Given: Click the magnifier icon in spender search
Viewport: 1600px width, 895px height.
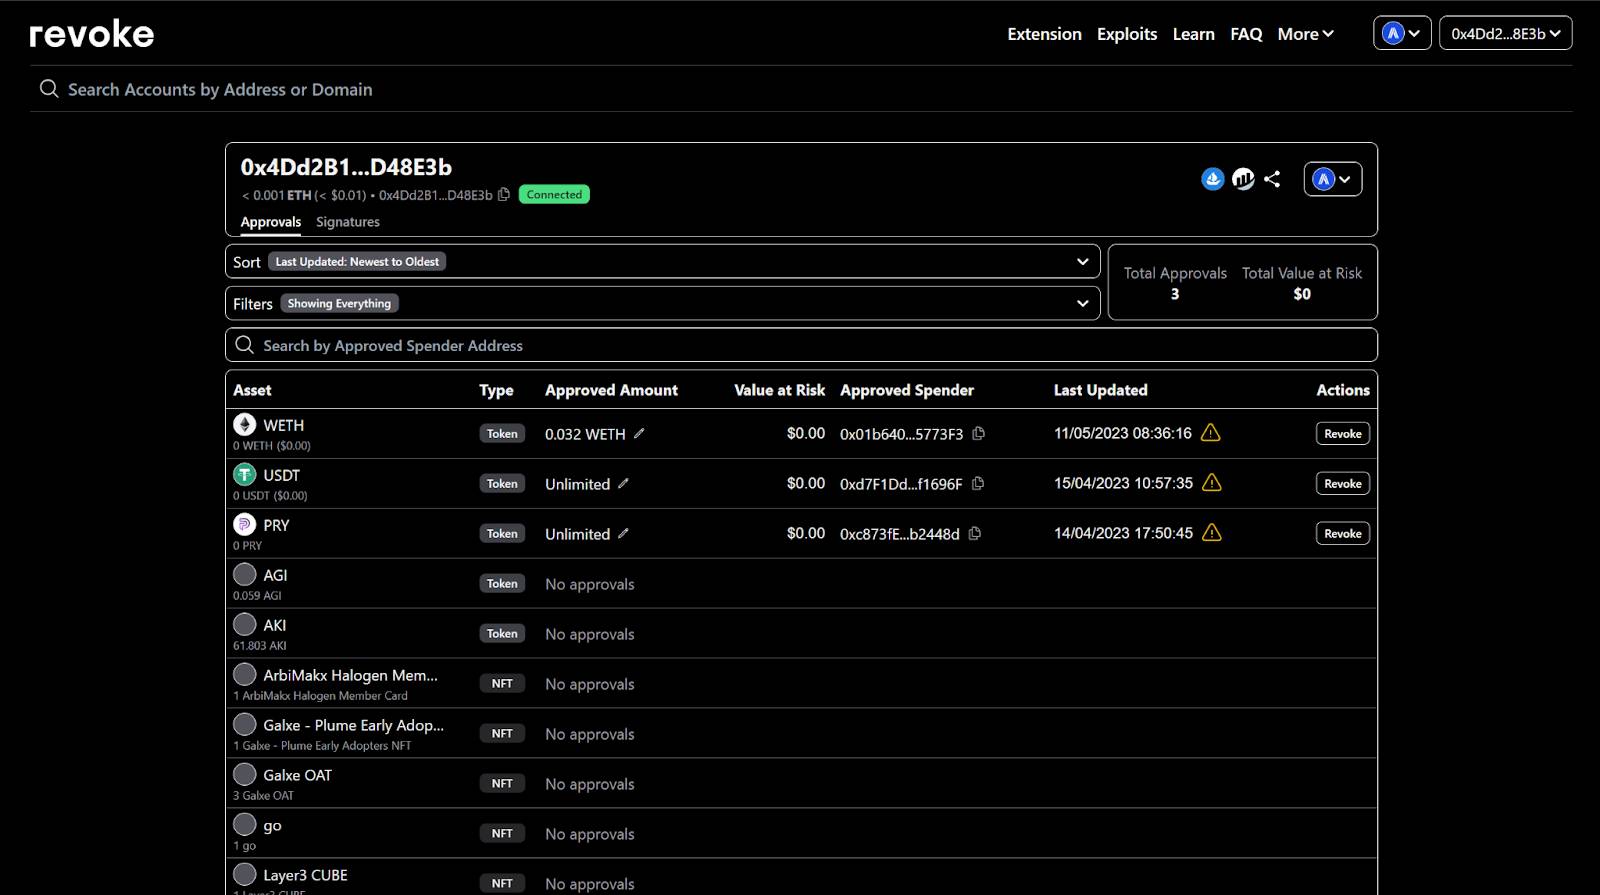Looking at the screenshot, I should click(244, 345).
